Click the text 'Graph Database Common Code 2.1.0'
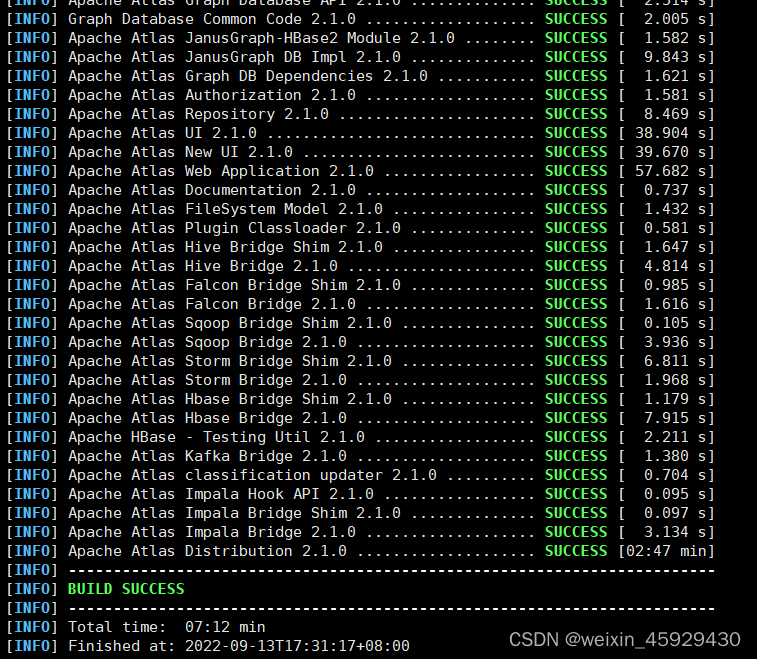The image size is (757, 659). [x=212, y=19]
